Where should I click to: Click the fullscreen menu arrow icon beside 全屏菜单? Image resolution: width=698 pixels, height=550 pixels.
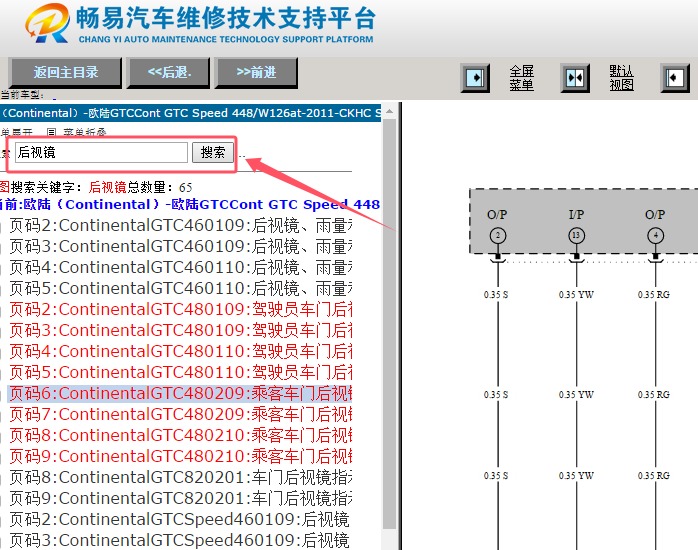tap(475, 78)
